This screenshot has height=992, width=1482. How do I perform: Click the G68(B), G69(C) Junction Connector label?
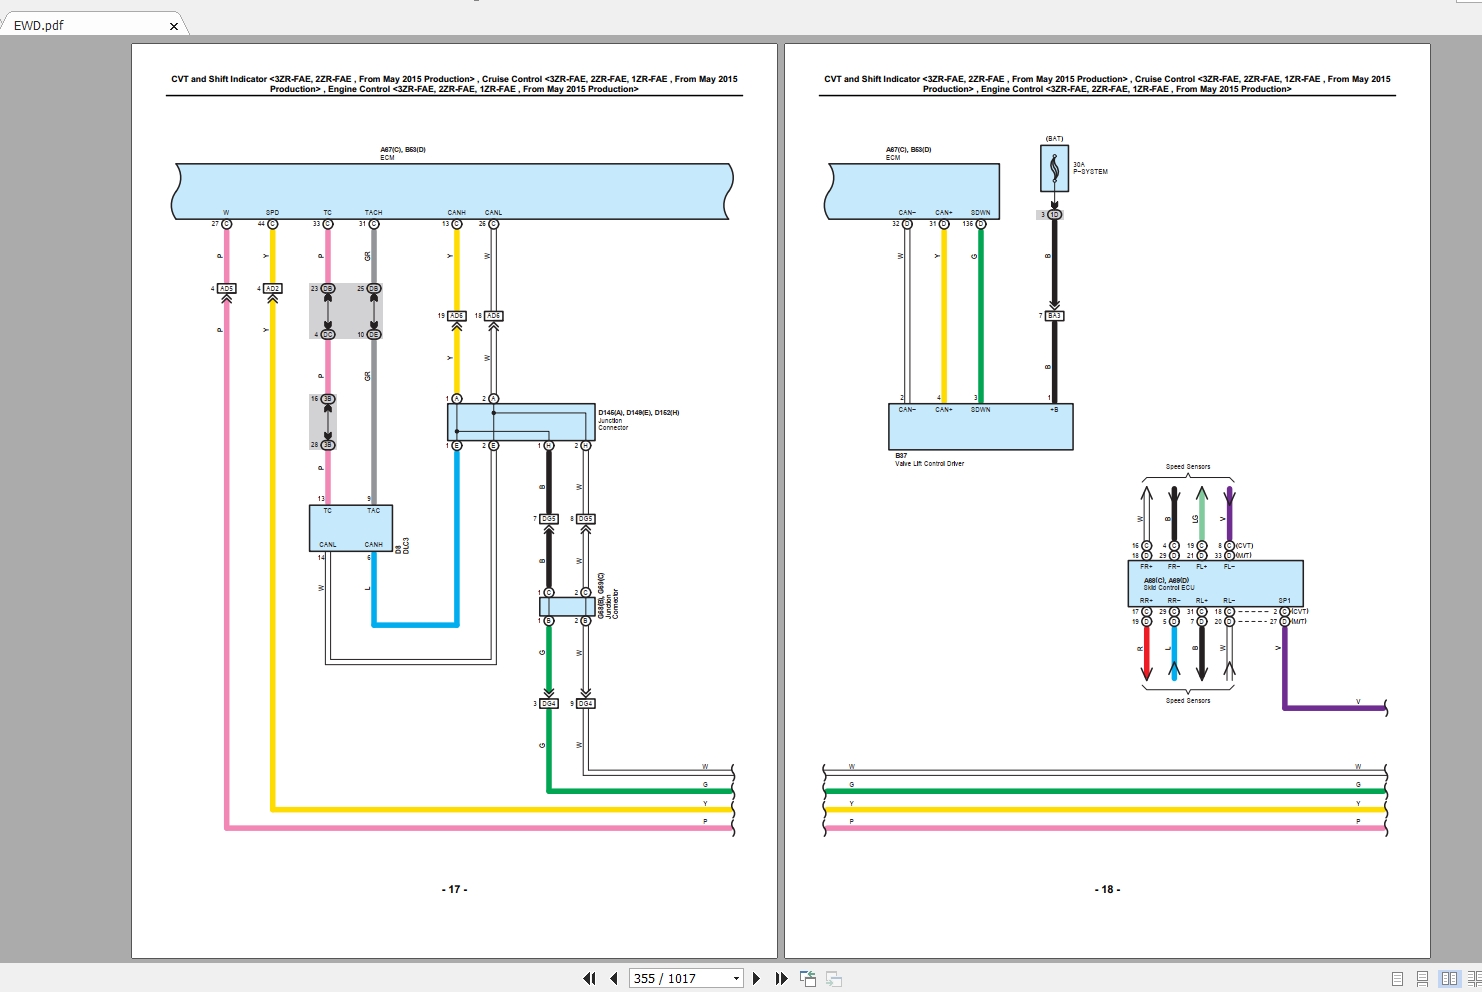click(607, 595)
